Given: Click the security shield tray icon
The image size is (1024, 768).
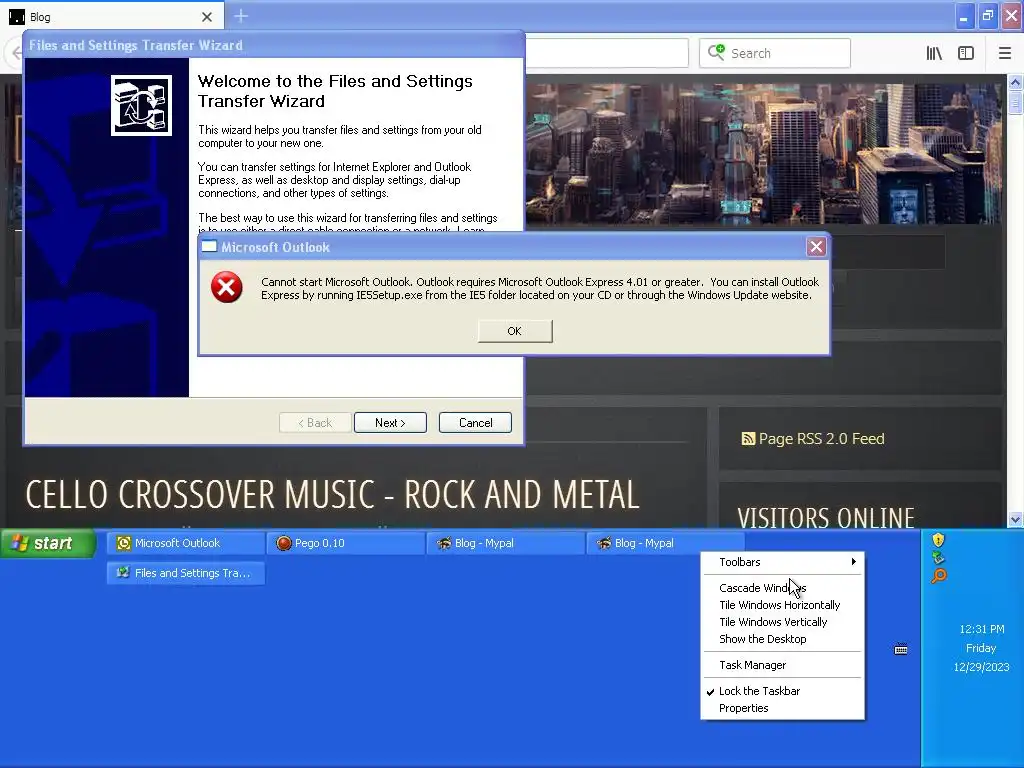Looking at the screenshot, I should [938, 539].
